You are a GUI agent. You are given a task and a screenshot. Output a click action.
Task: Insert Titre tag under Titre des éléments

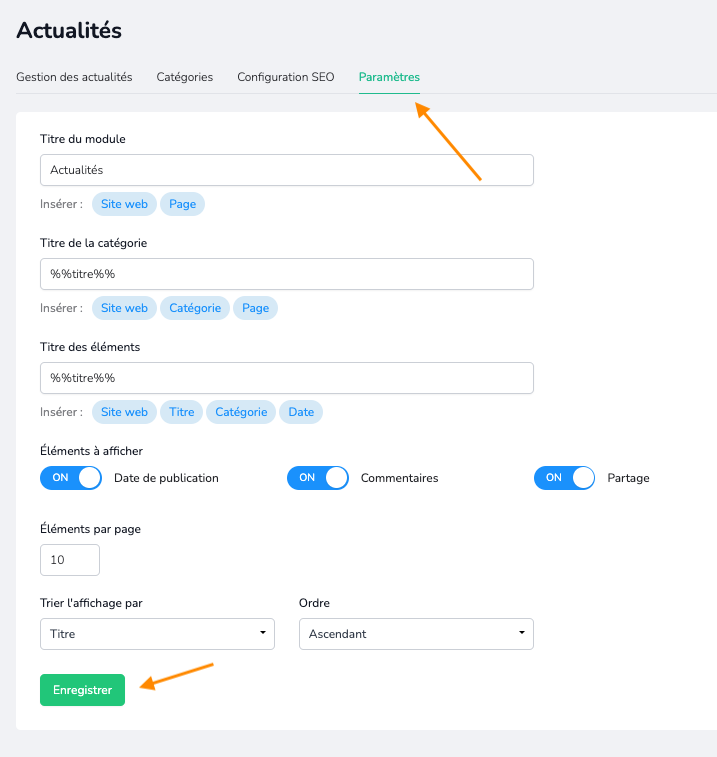pyautogui.click(x=182, y=412)
